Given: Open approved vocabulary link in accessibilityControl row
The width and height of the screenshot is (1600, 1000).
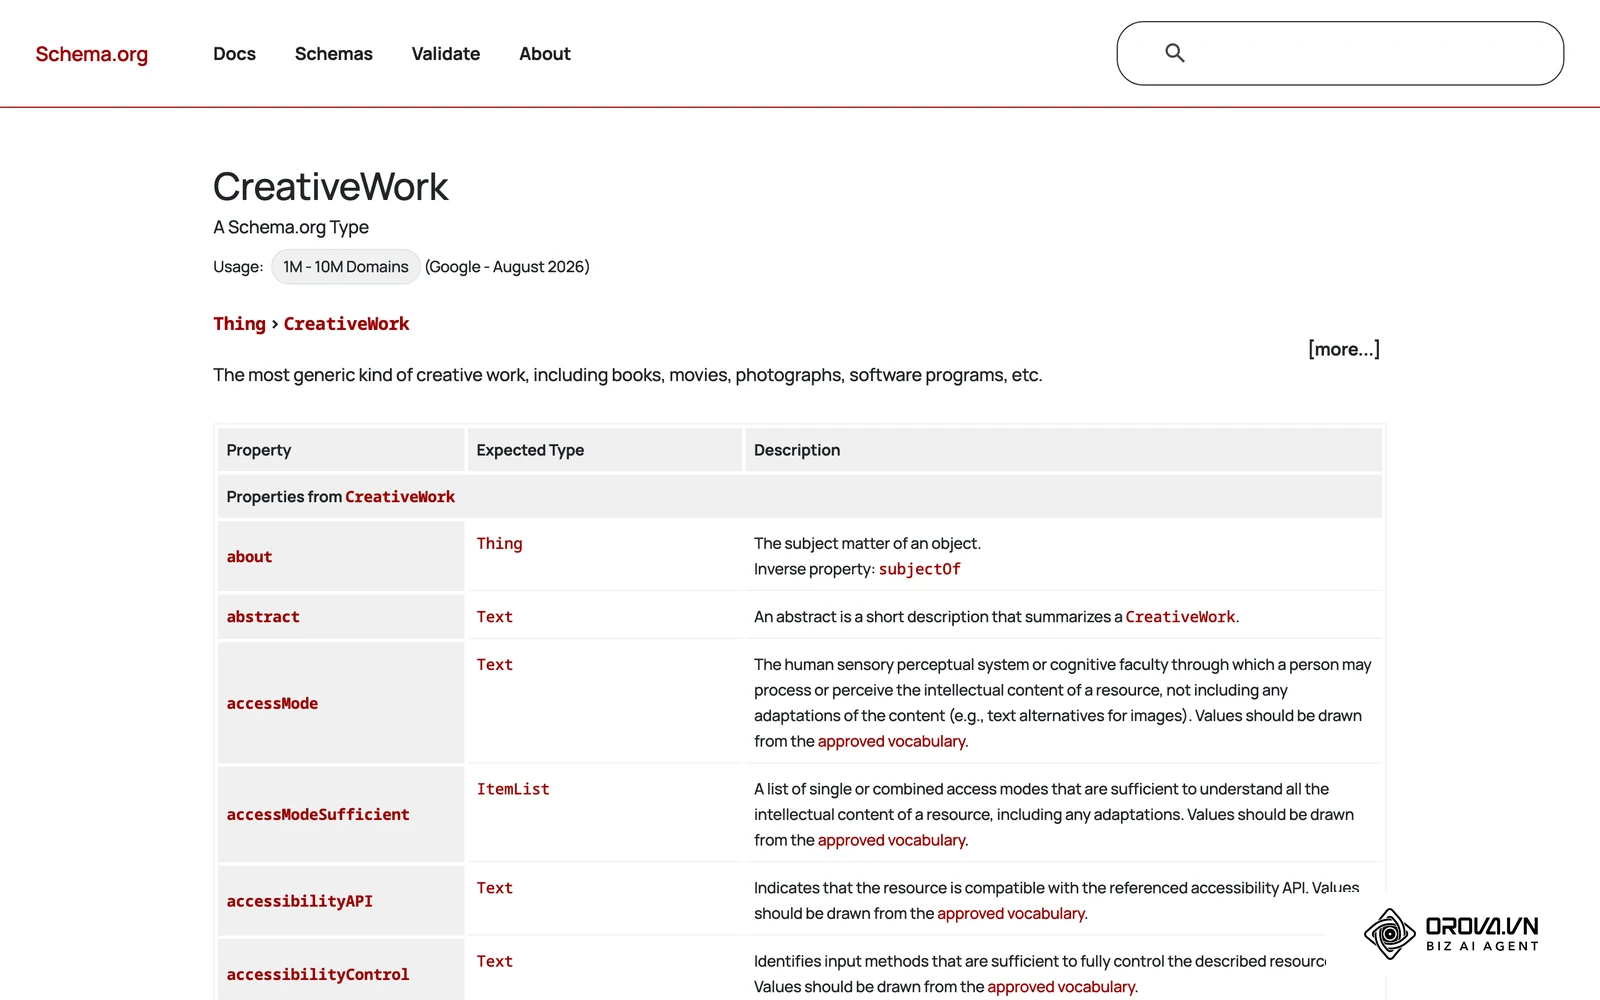Looking at the screenshot, I should pyautogui.click(x=1061, y=988).
